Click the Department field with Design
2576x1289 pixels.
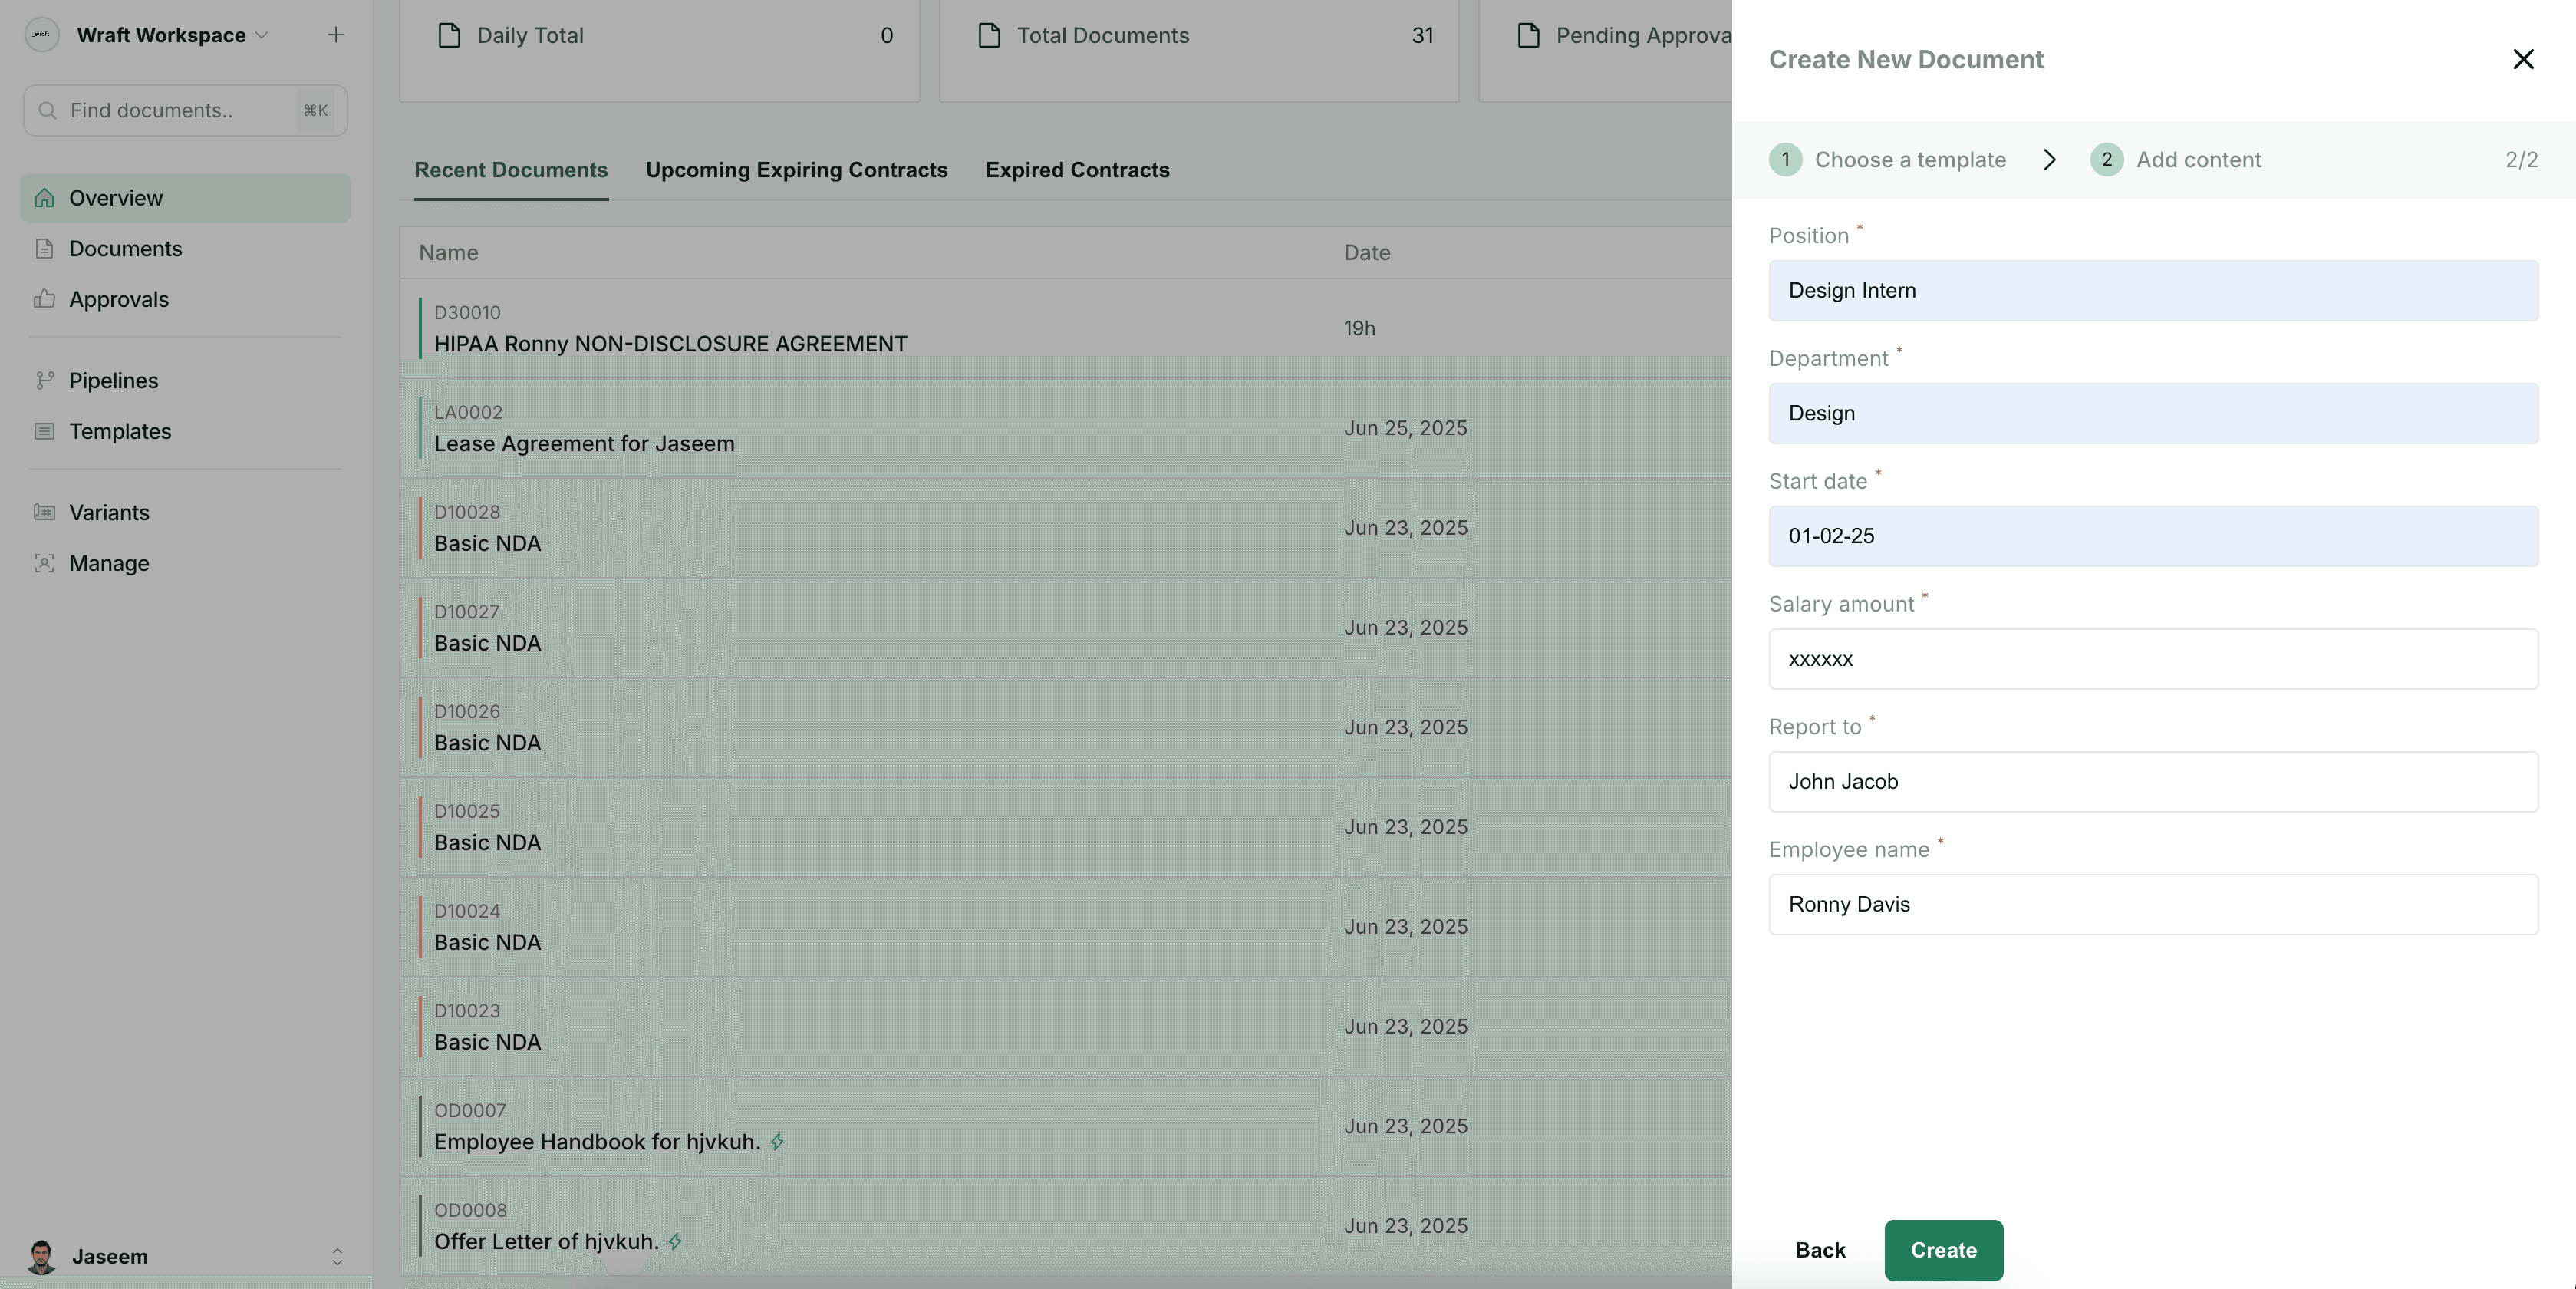[2153, 414]
